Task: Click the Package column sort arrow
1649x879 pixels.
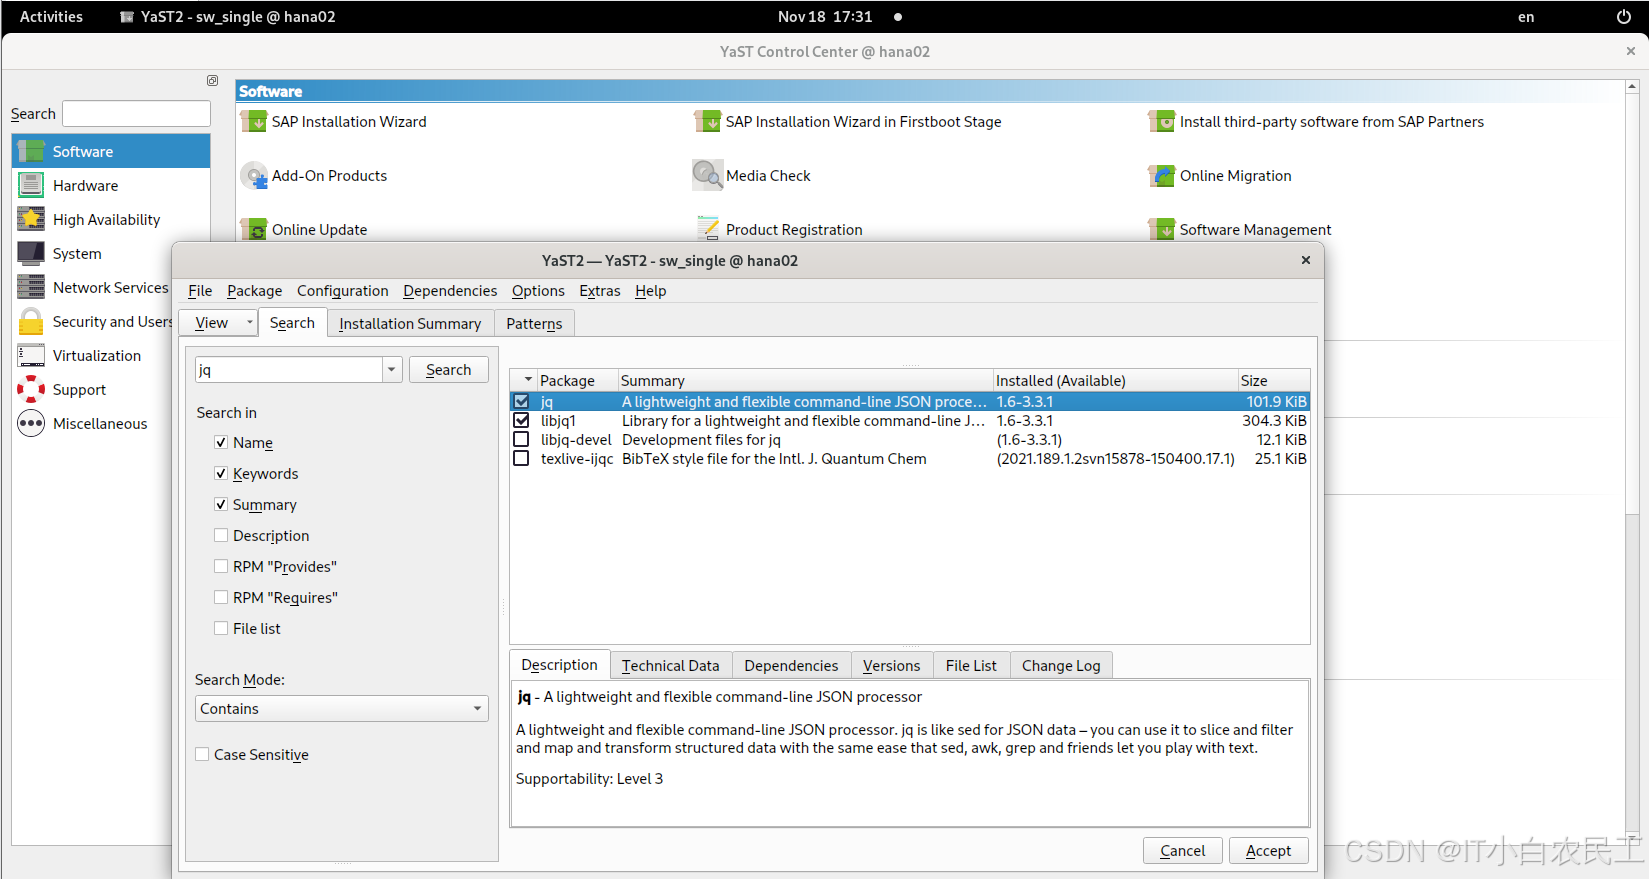Action: point(528,380)
